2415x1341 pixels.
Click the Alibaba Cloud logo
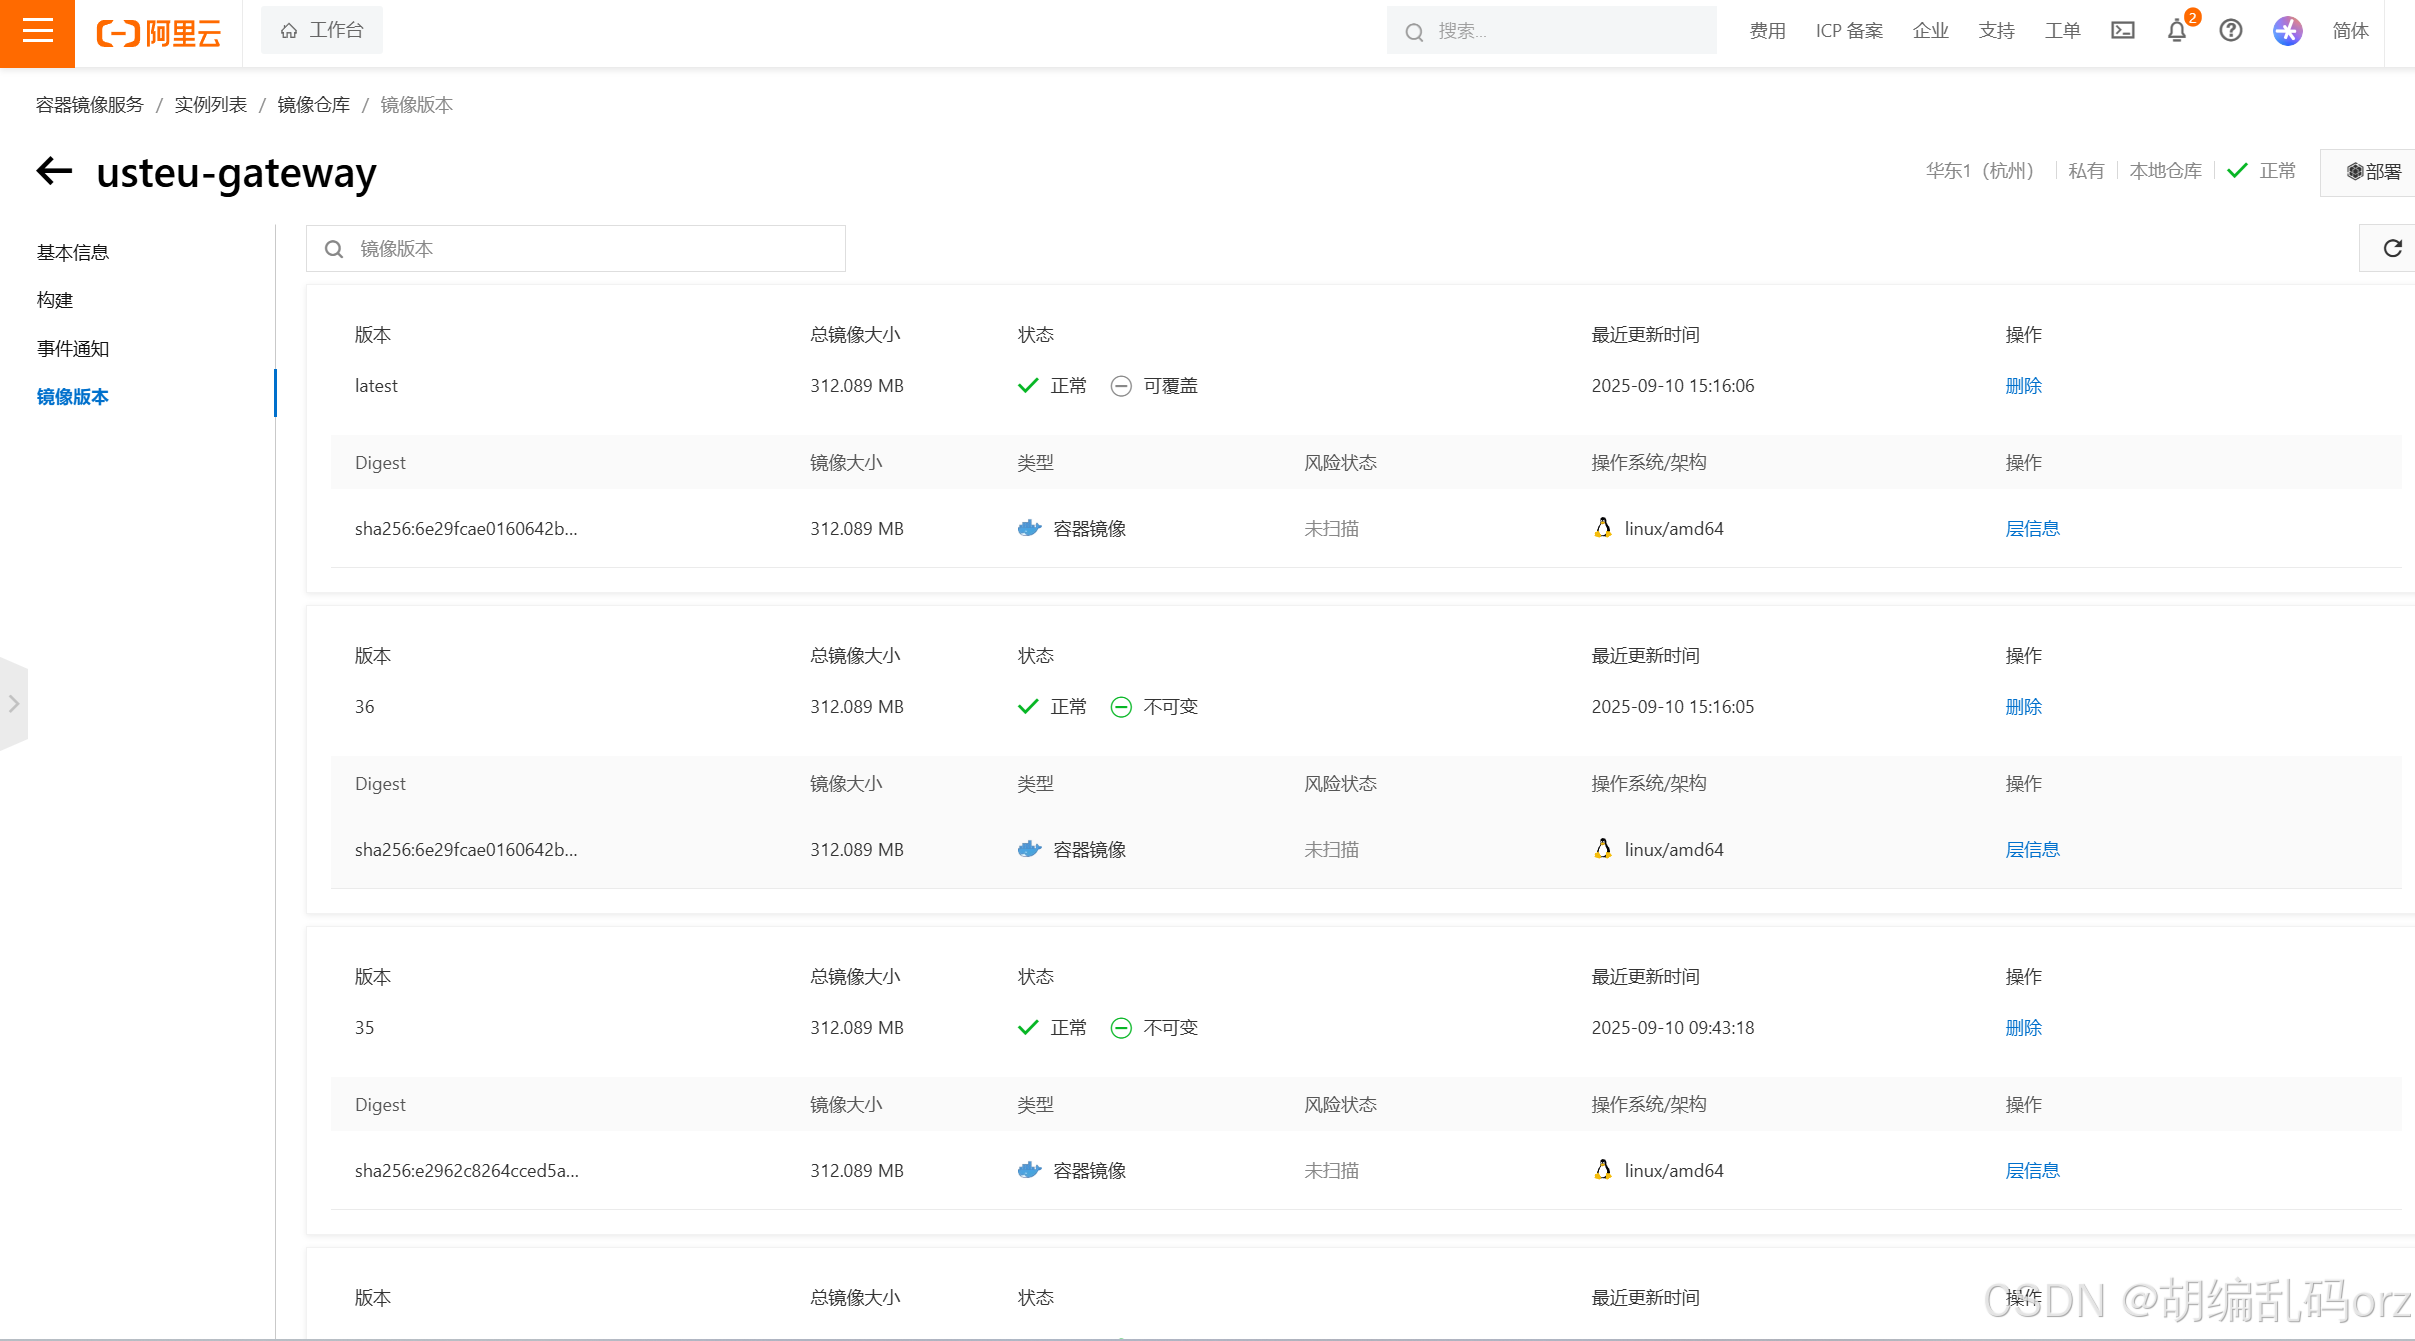coord(158,33)
